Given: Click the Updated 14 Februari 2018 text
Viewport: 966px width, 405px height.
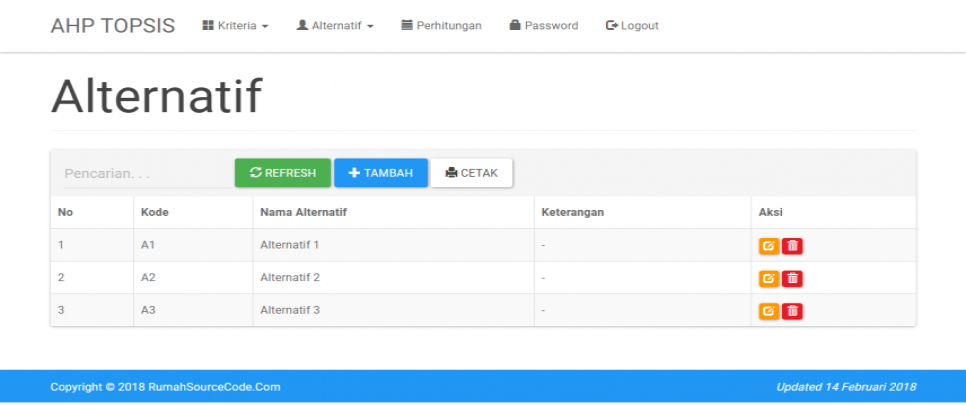Looking at the screenshot, I should pos(846,387).
